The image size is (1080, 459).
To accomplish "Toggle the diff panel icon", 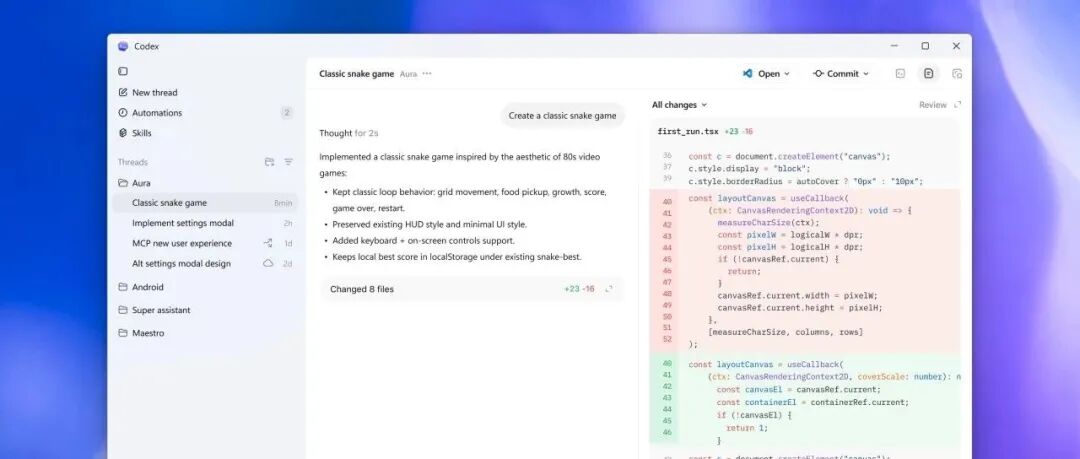I will coord(928,74).
